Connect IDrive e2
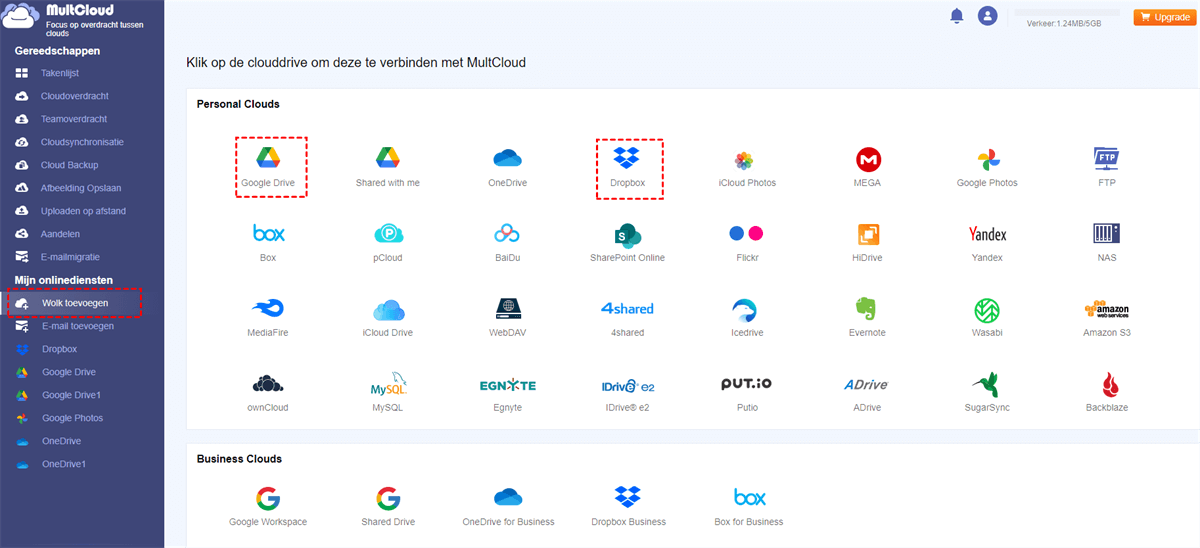The width and height of the screenshot is (1200, 548). (x=628, y=392)
